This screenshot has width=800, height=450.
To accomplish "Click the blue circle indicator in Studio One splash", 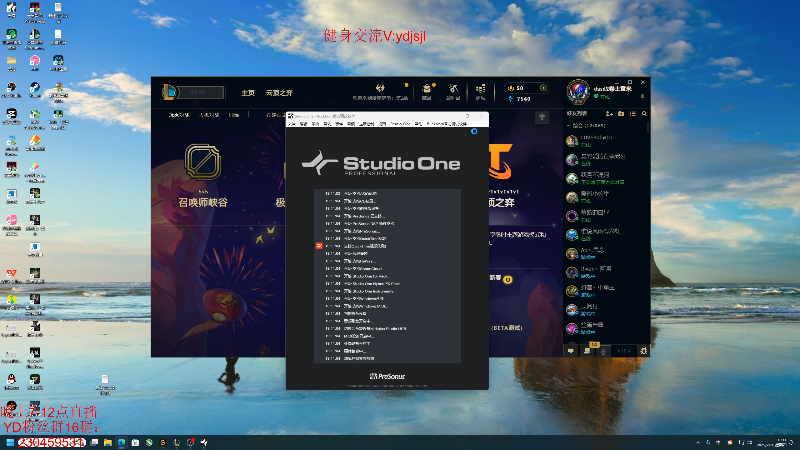I will 474,132.
